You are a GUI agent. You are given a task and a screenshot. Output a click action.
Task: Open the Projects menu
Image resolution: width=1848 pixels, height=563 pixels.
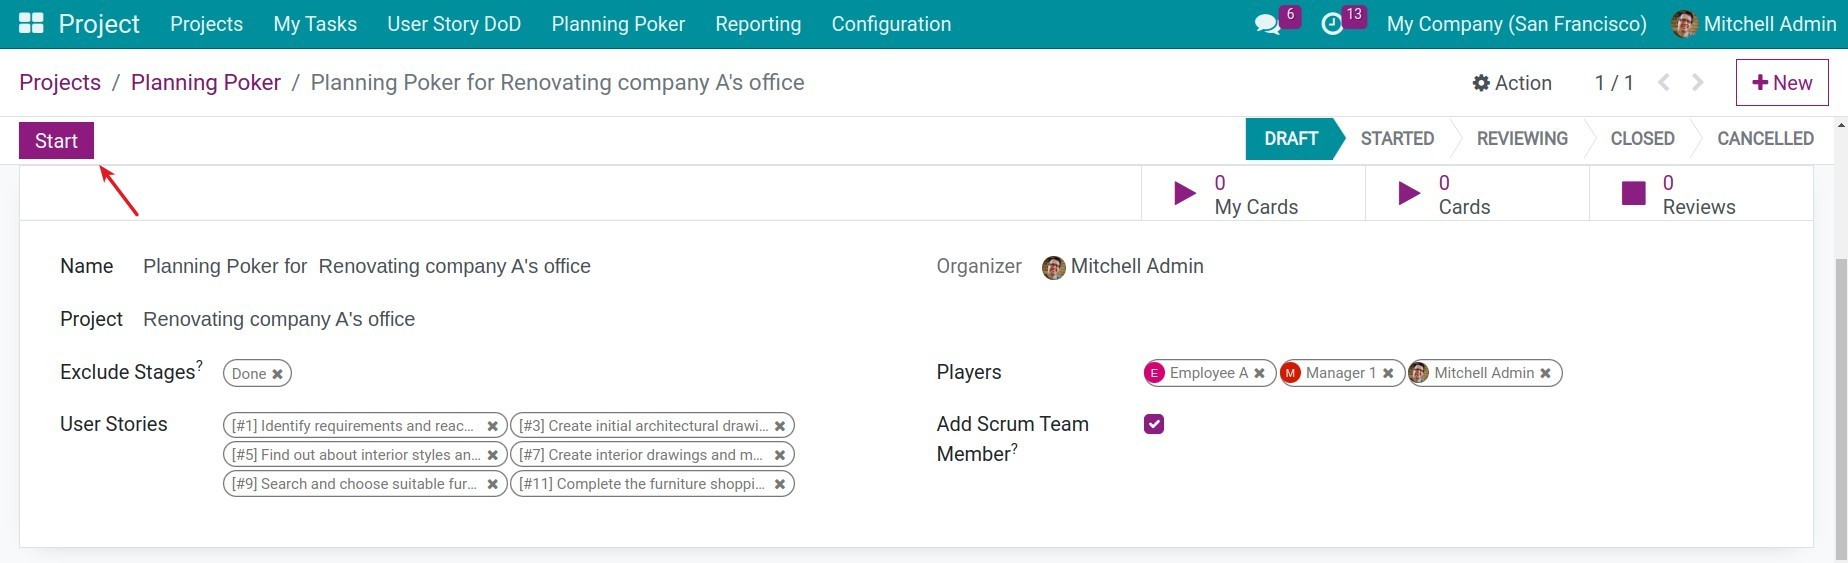[x=206, y=24]
